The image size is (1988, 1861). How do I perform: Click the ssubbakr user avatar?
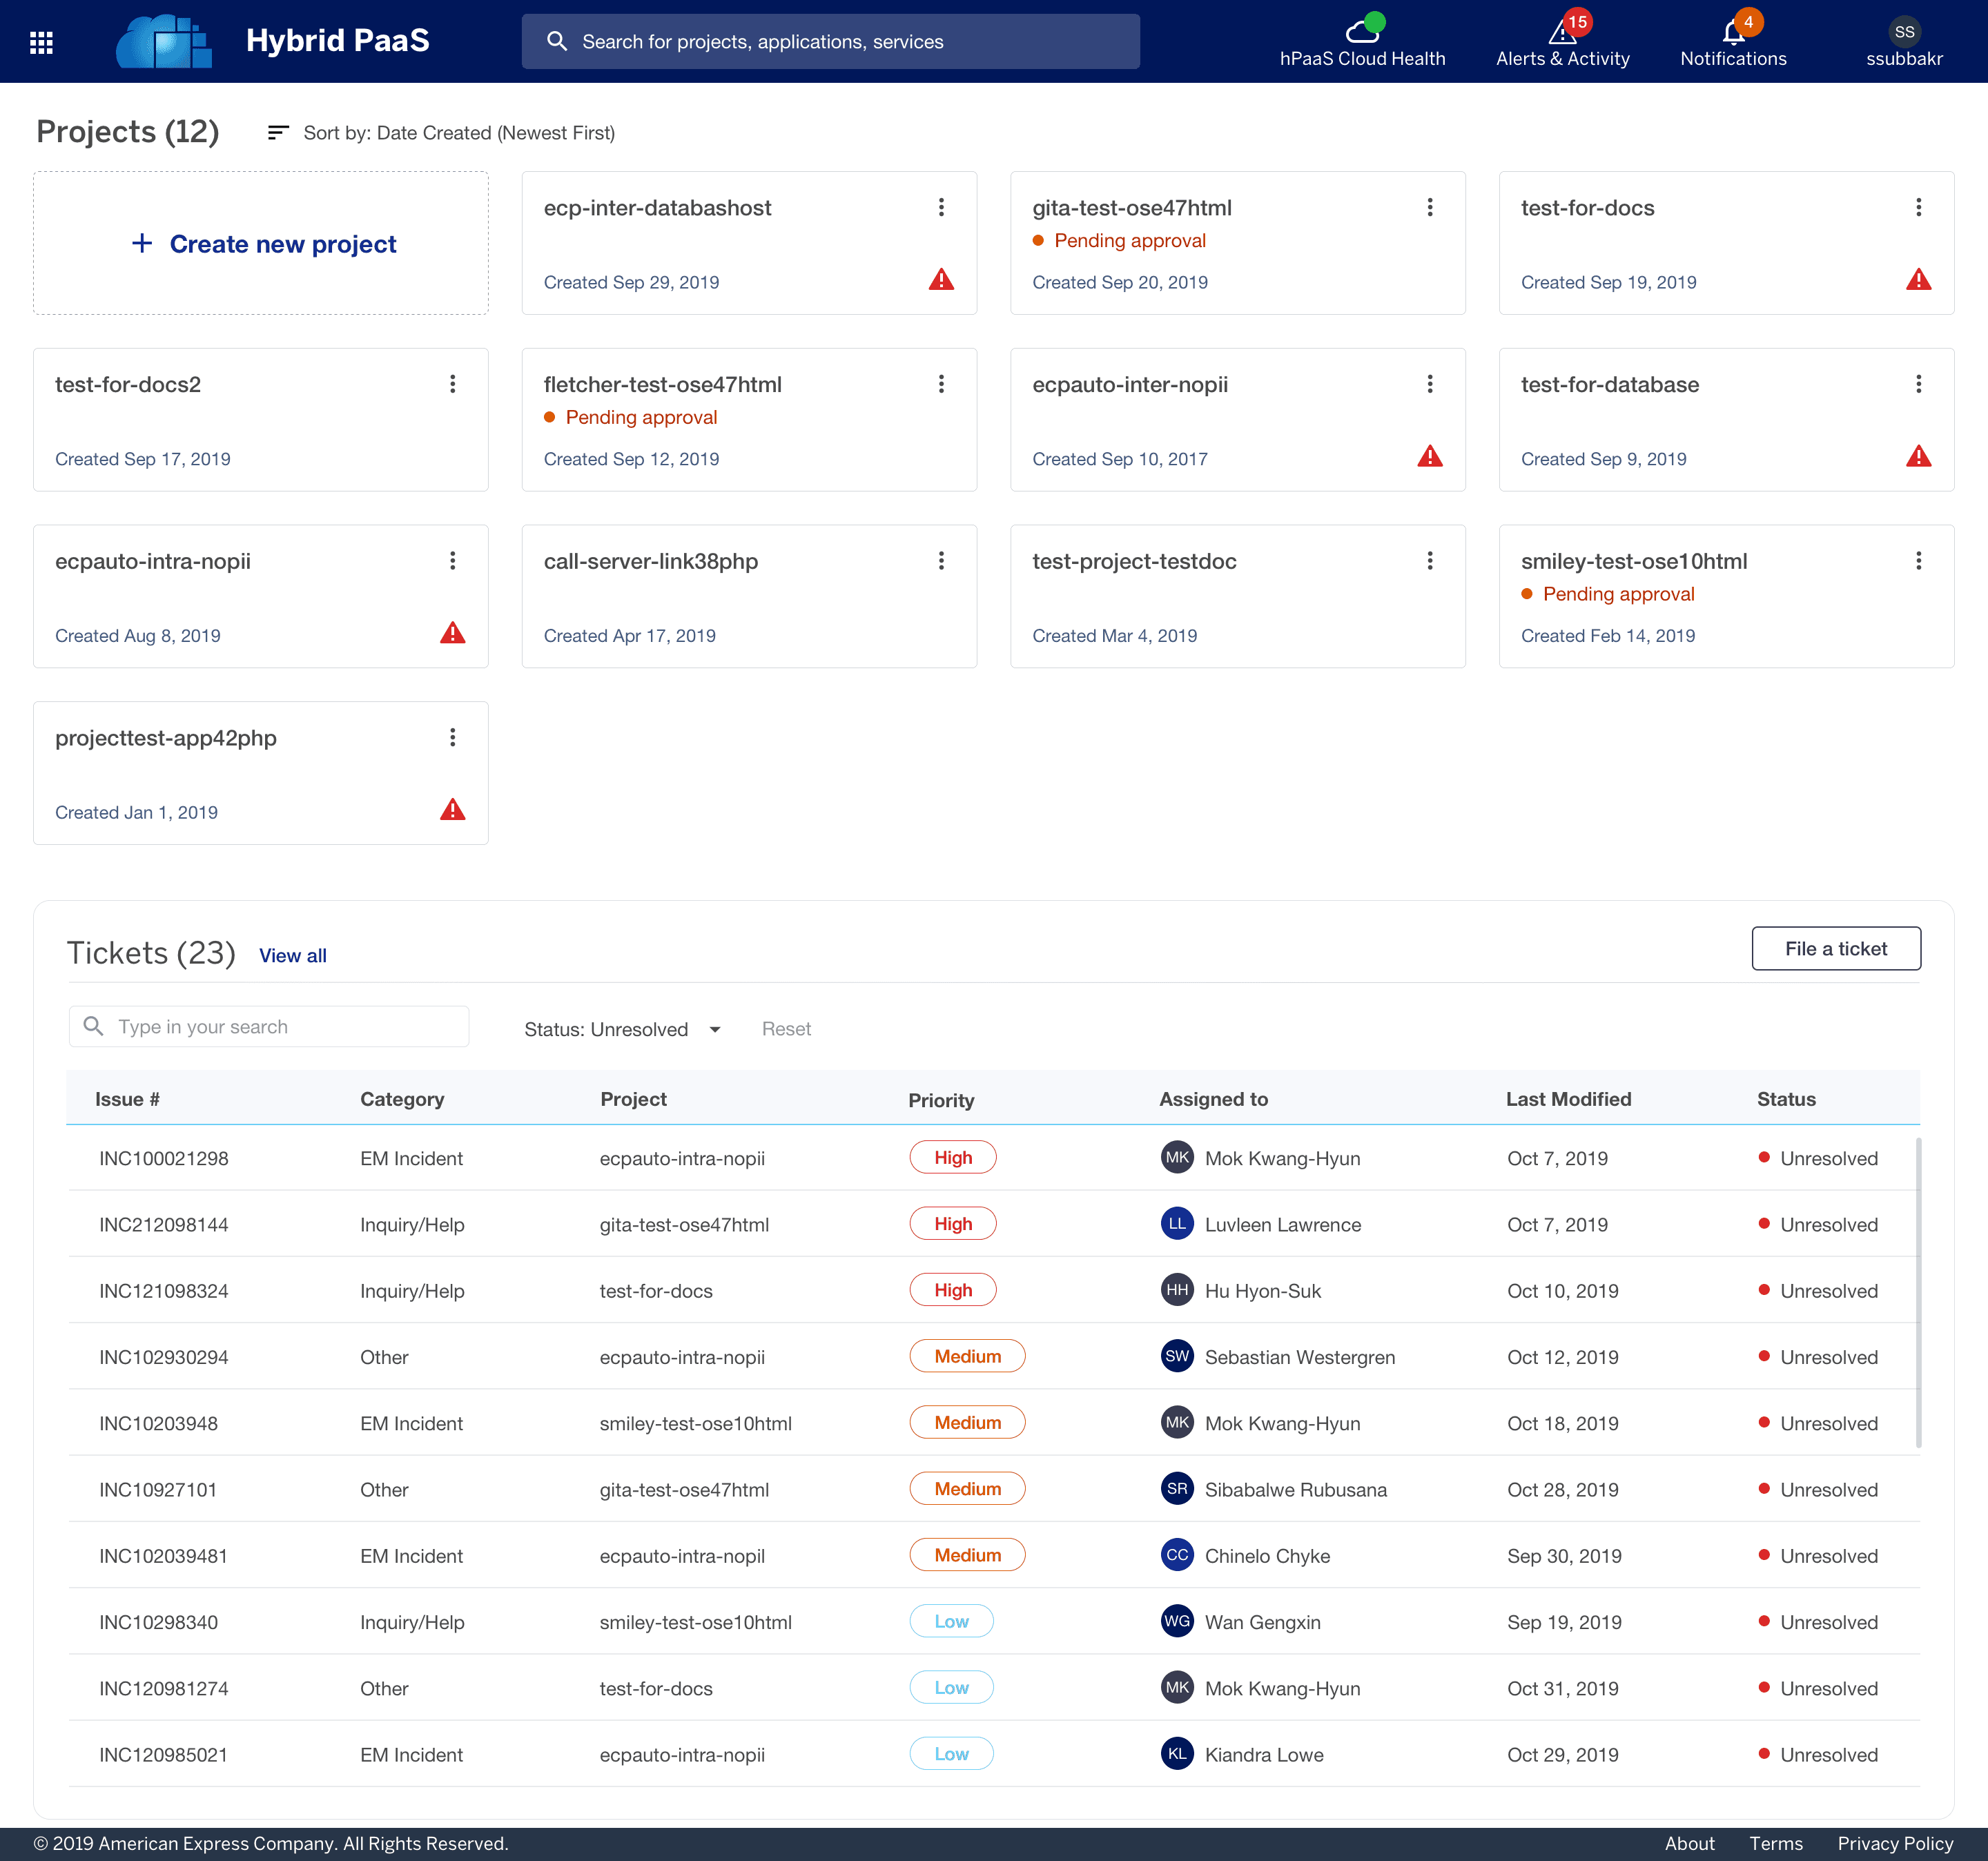coord(1904,31)
